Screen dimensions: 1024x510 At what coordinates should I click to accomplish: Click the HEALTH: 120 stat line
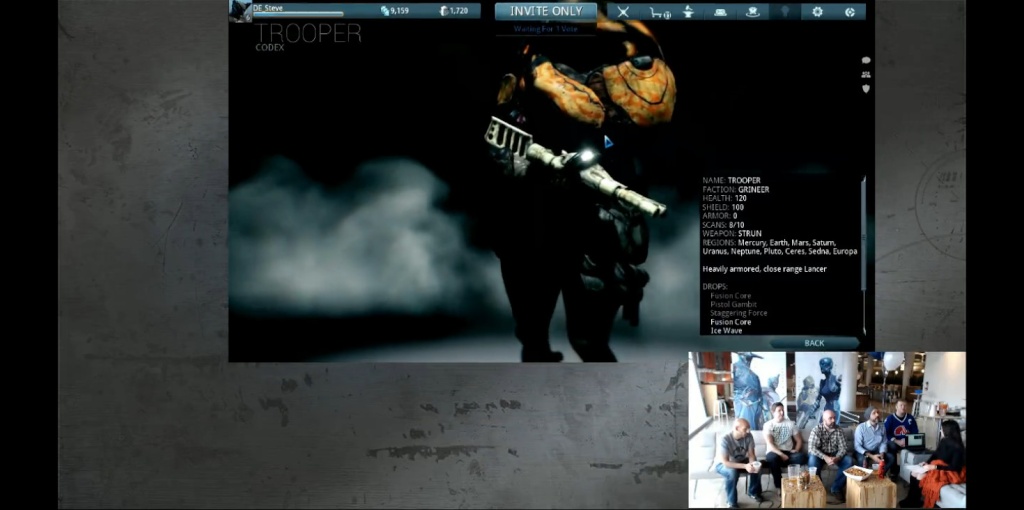coord(724,198)
